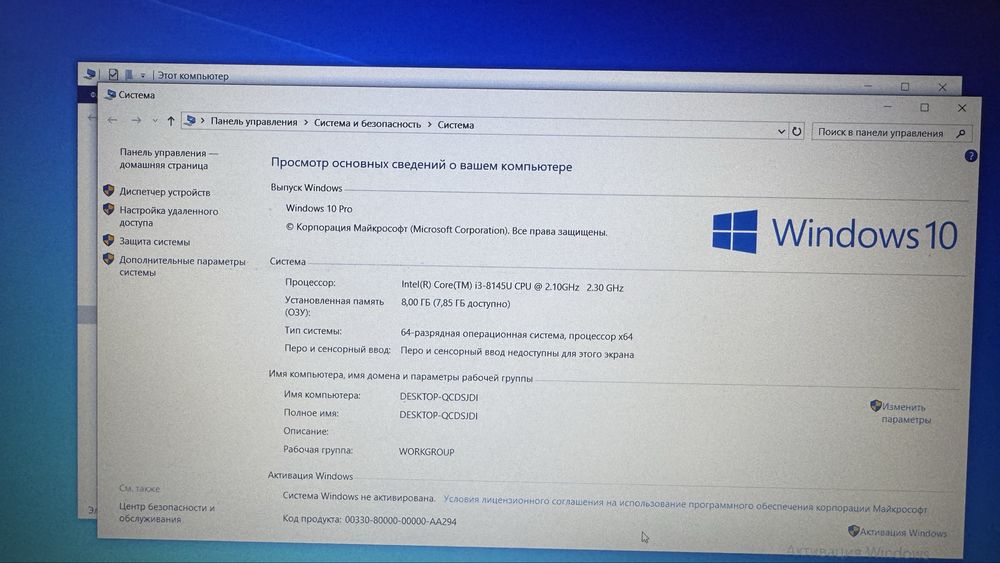
Task: Open Настройка удаленного доступа link
Action: [x=168, y=217]
